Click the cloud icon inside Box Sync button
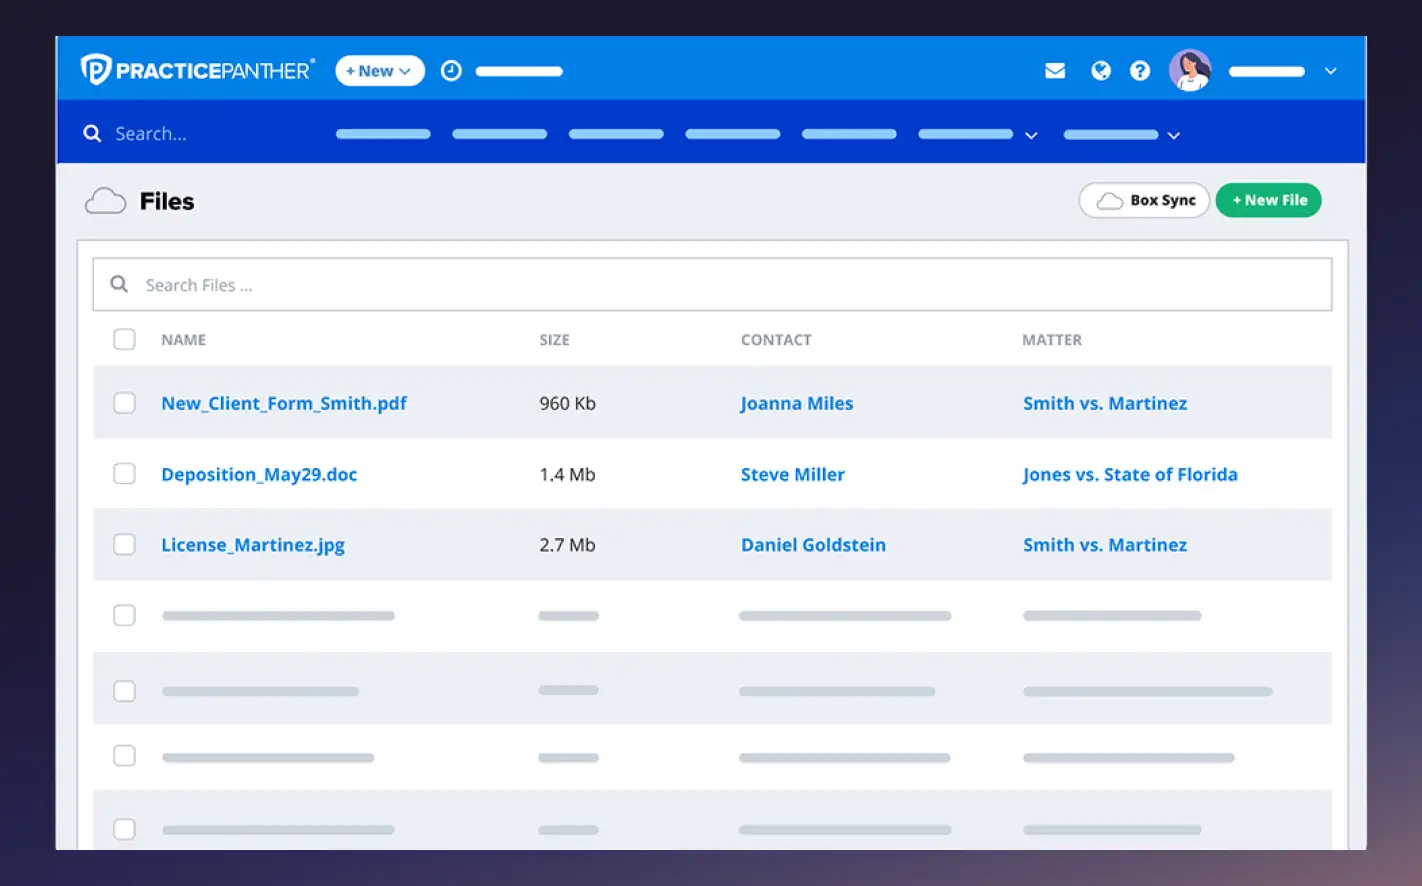1422x886 pixels. pos(1108,200)
